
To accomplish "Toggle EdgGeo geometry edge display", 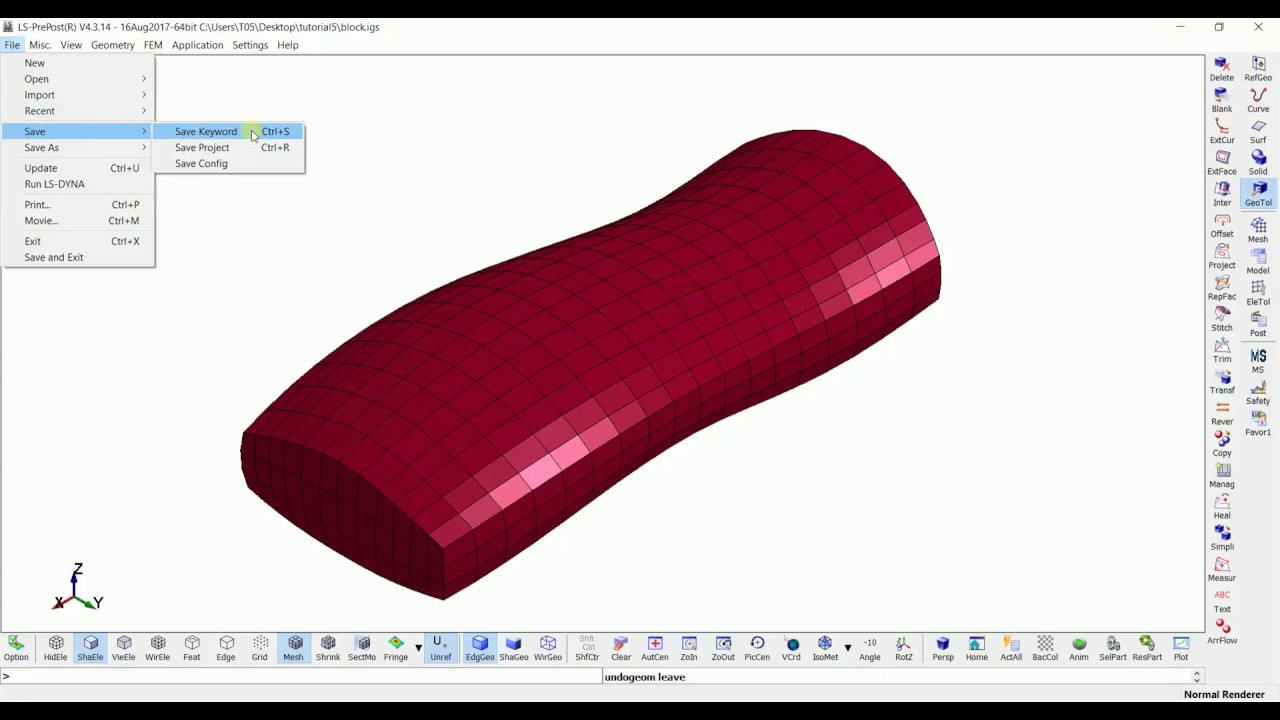I will 480,648.
